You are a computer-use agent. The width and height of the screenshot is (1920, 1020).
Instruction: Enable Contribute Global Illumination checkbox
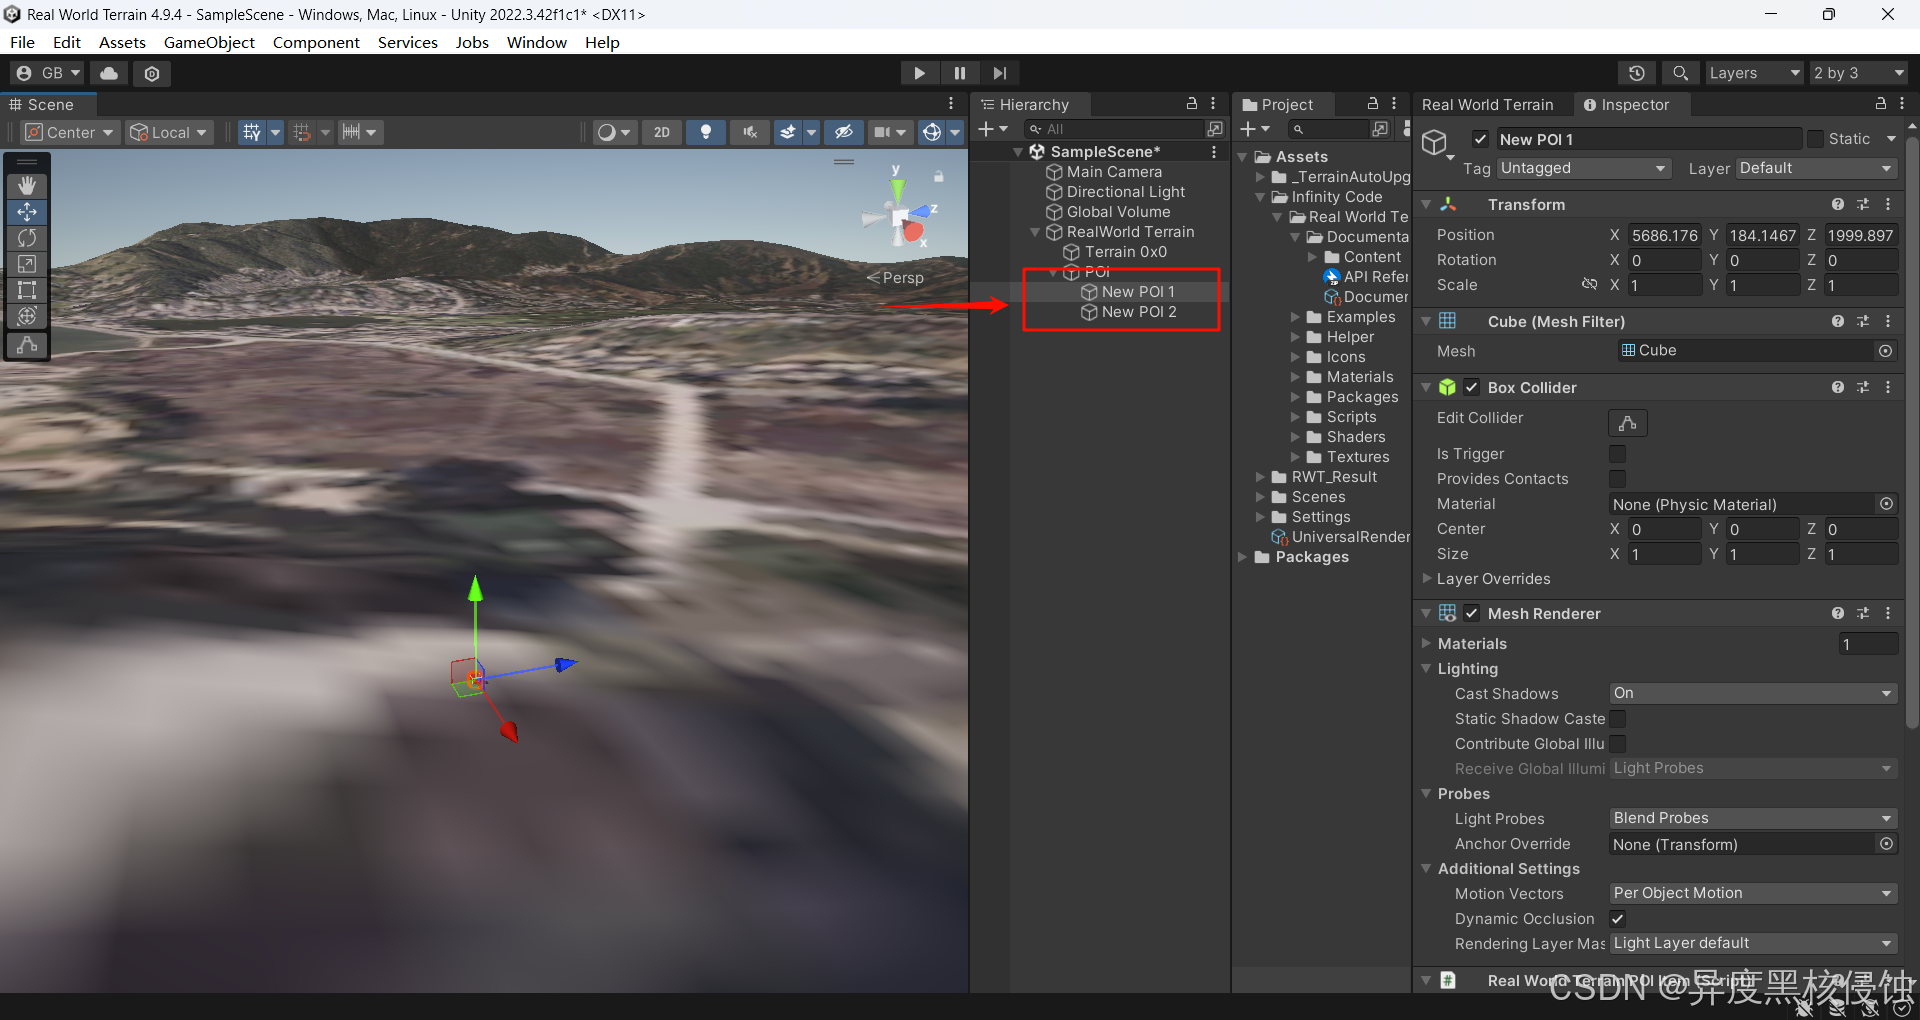point(1618,744)
